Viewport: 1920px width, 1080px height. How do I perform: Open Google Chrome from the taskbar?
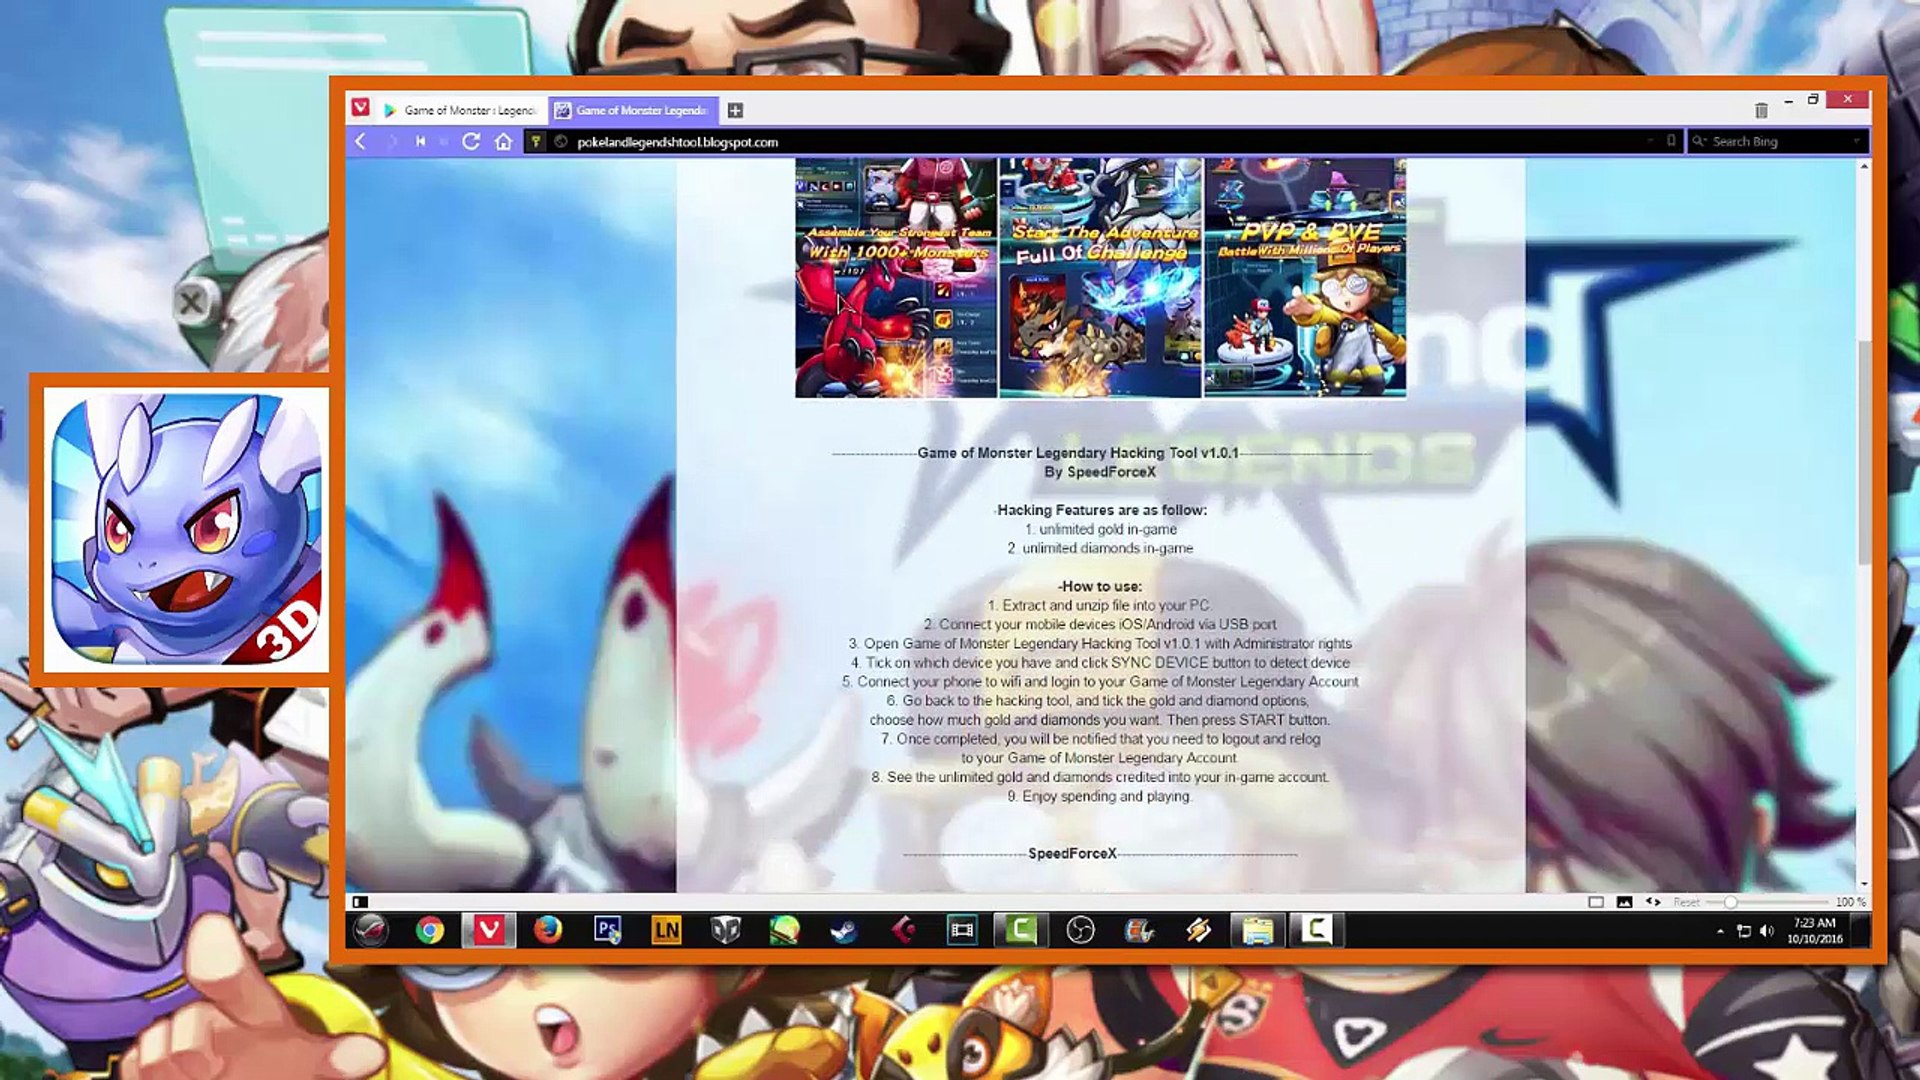(430, 931)
